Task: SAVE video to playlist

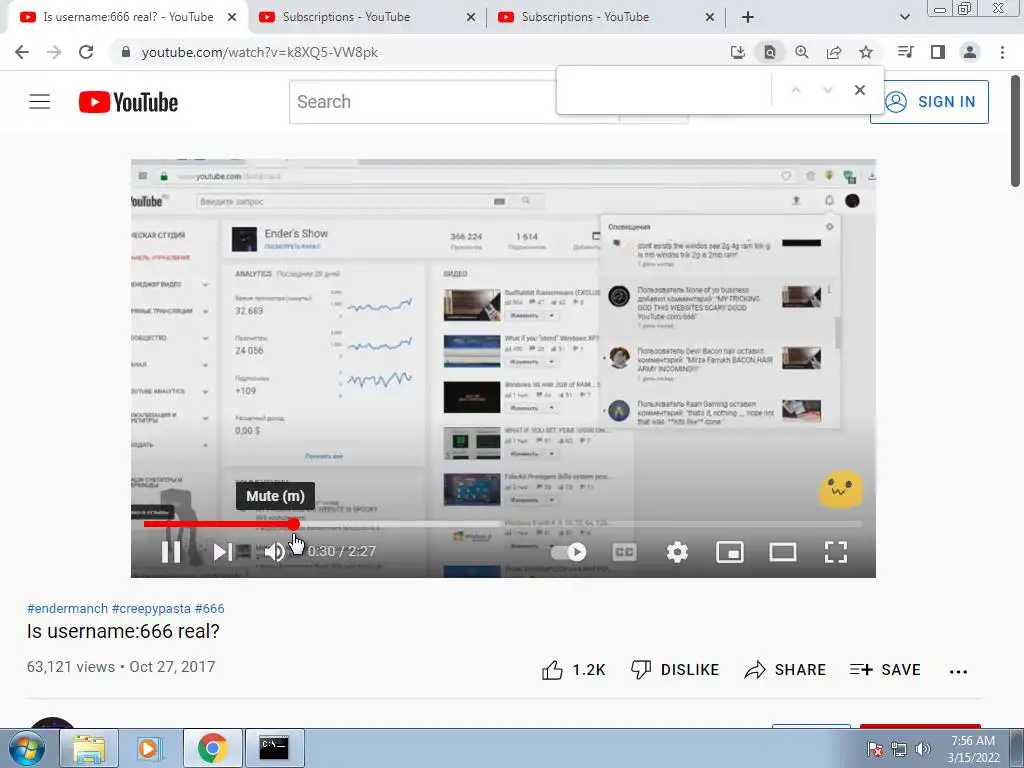Action: point(885,670)
